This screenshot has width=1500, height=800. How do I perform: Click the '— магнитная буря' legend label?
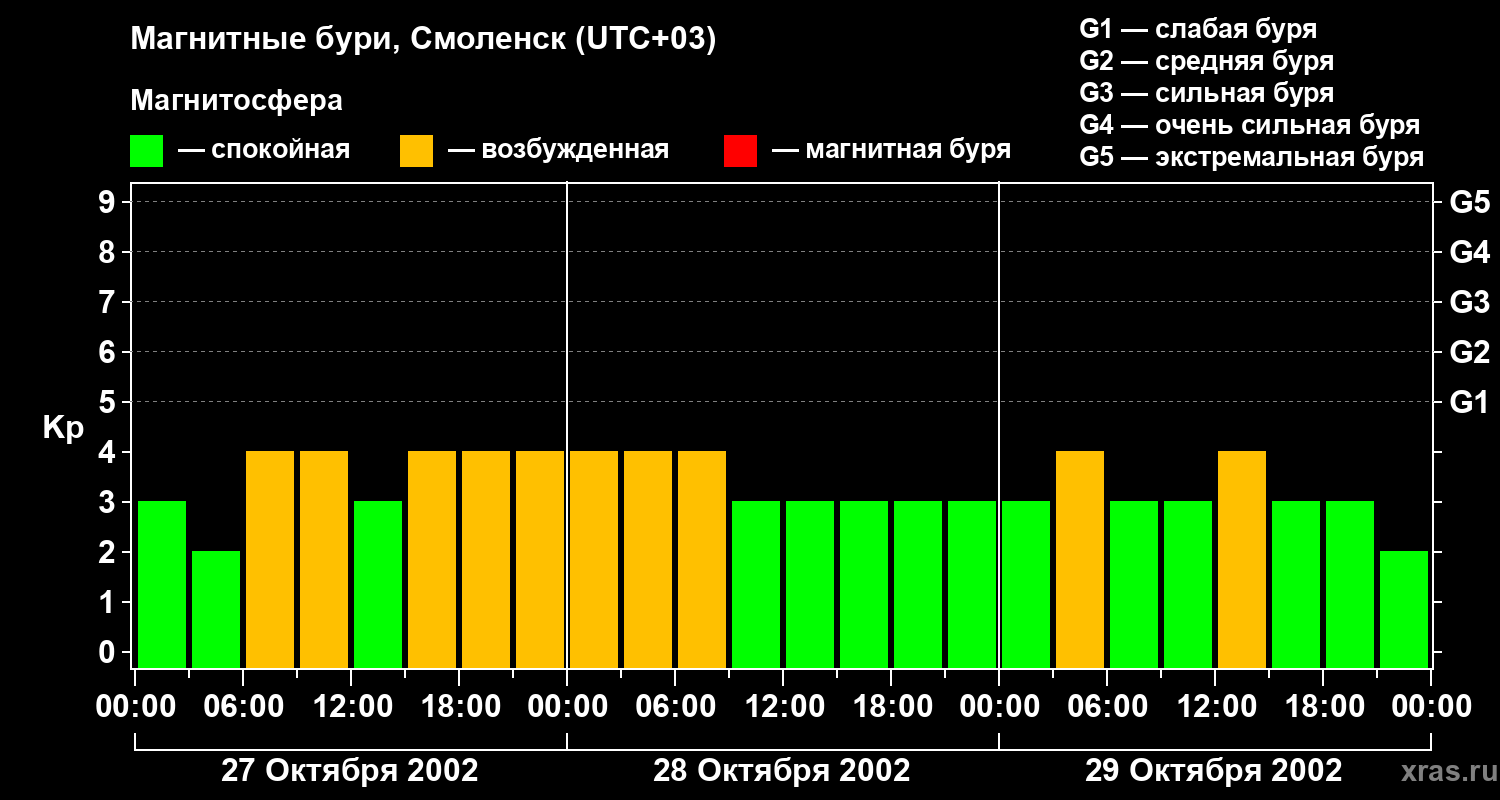click(891, 150)
